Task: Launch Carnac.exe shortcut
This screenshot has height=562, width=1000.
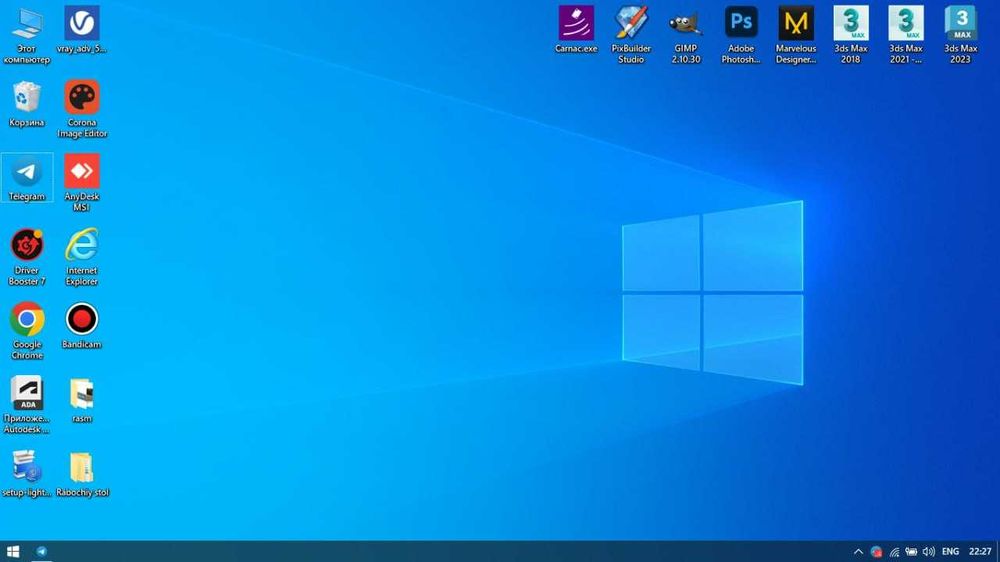Action: (x=576, y=30)
